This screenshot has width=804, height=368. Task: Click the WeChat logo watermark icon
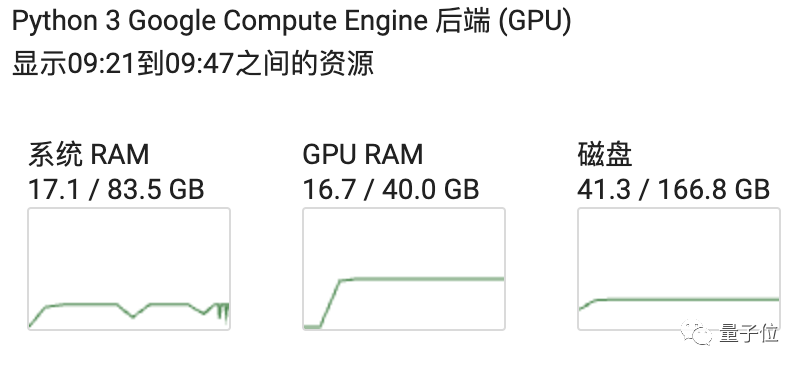click(697, 333)
